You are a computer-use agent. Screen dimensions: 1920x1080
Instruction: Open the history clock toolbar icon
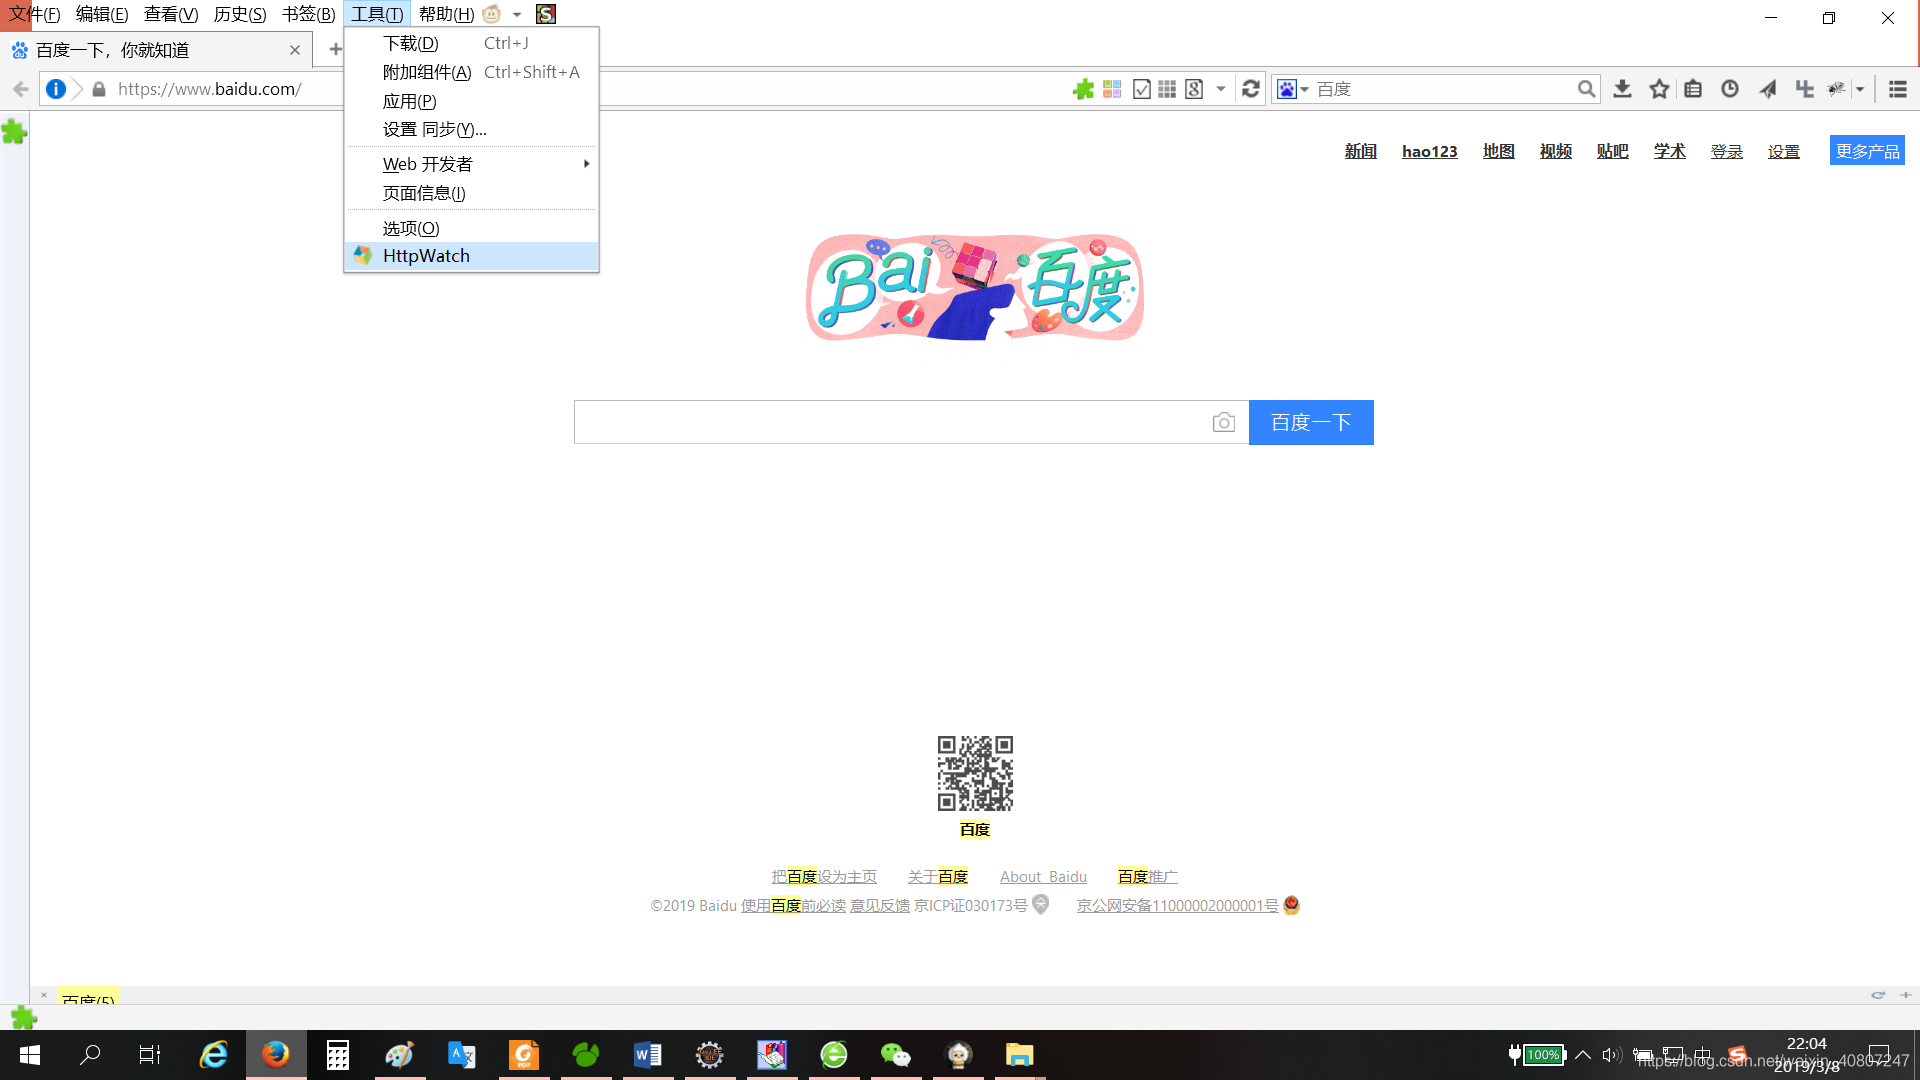[1729, 89]
